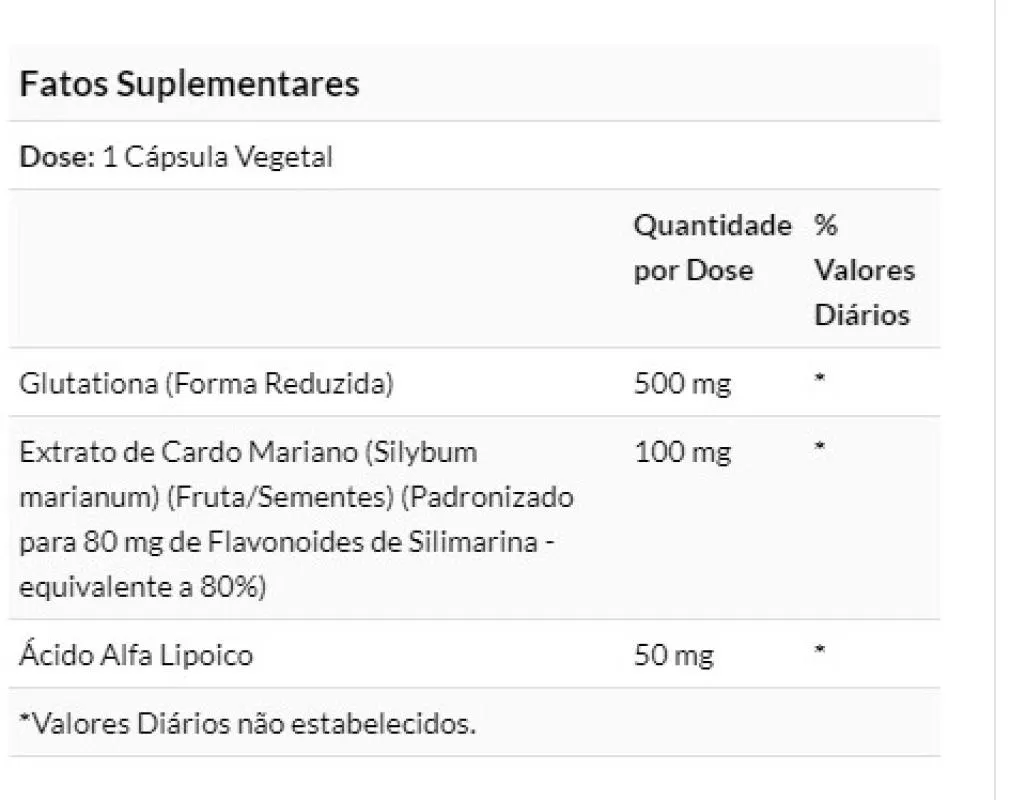This screenshot has height=800, width=1026.
Task: Click the percent sign in the header
Action: coord(826,225)
